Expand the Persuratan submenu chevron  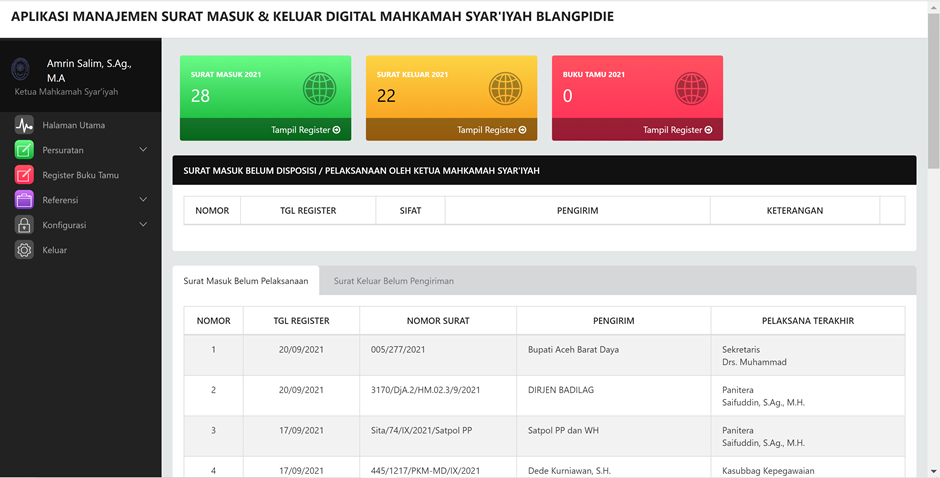coord(143,150)
